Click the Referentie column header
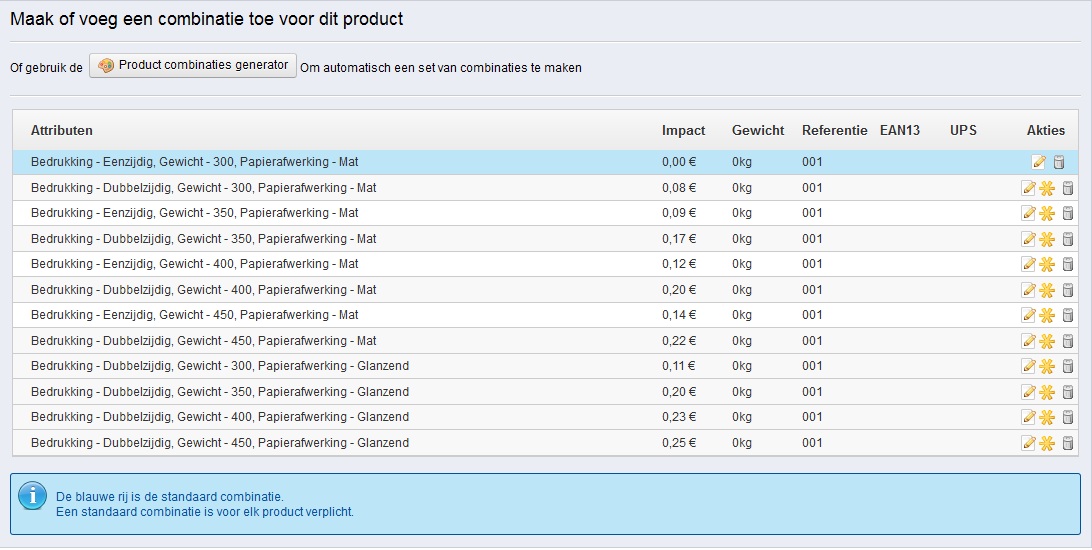The width and height of the screenshot is (1092, 550). click(x=834, y=131)
